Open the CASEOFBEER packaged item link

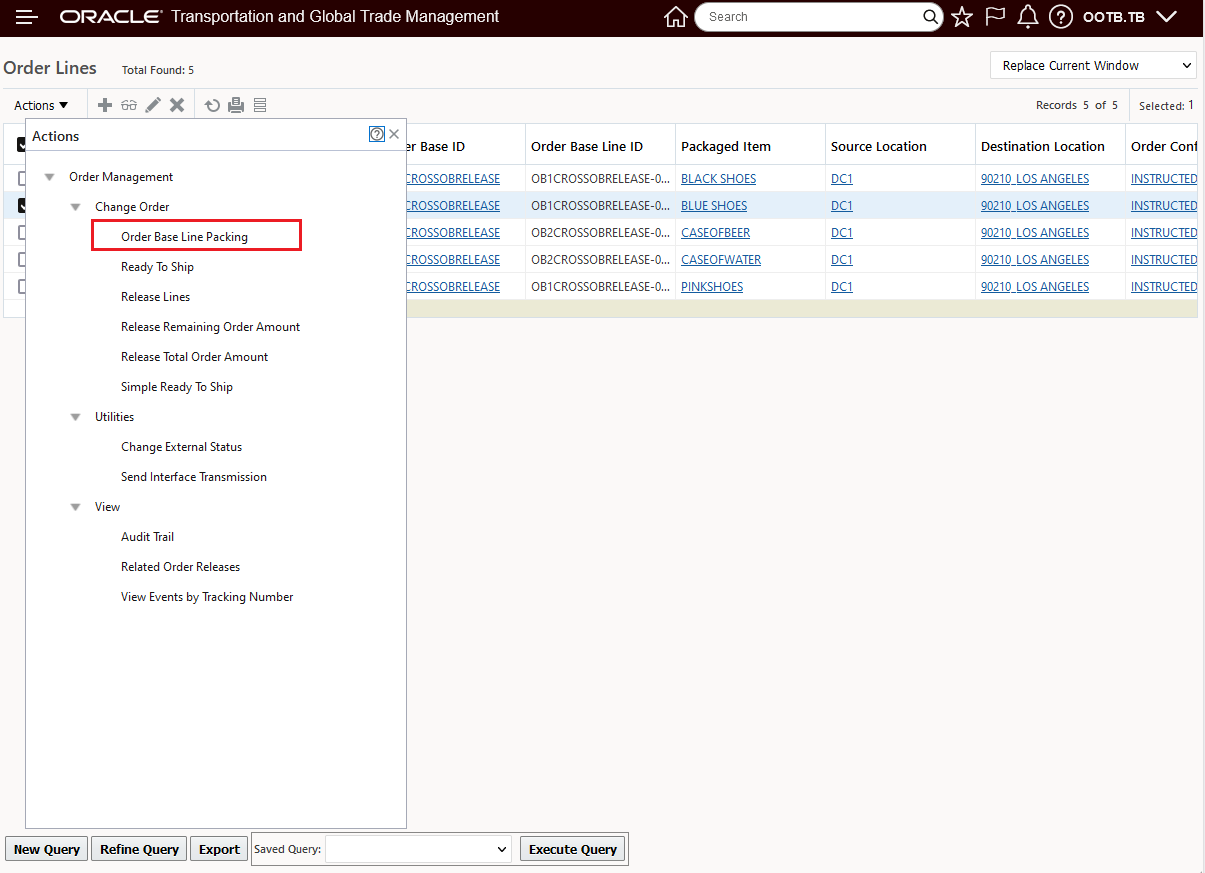[715, 233]
